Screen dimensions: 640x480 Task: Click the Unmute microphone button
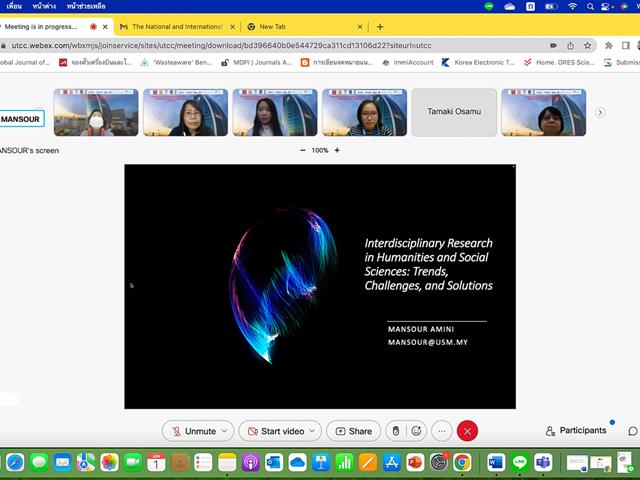193,431
